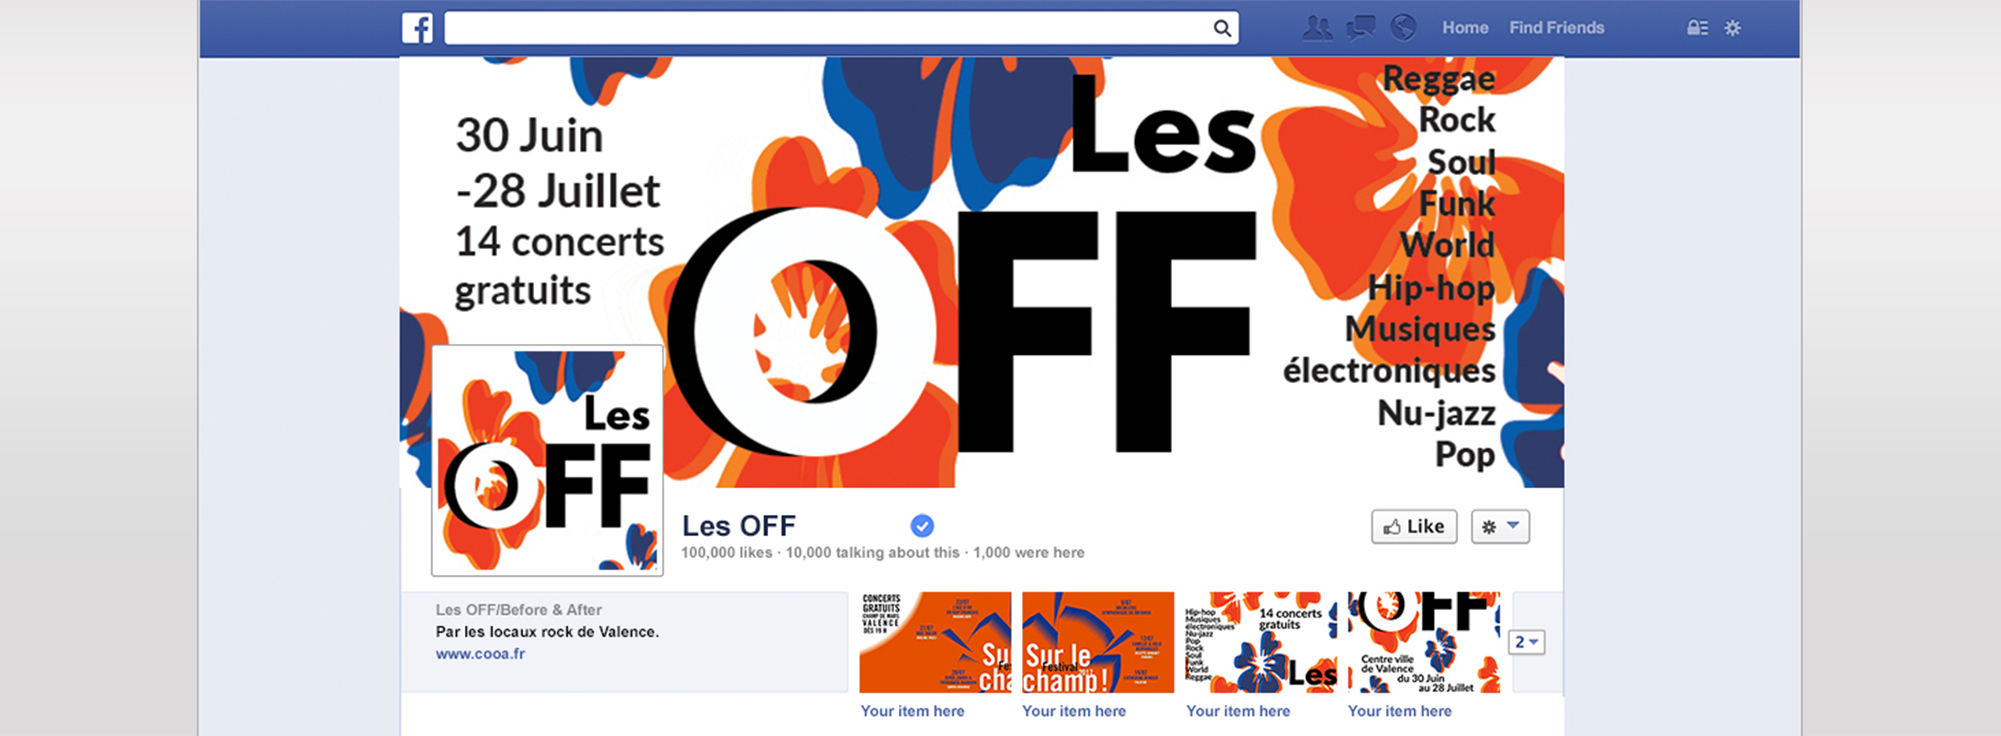Open the Centre ville de Valence thumbnail
Screen dimensions: 2001x736
(1424, 642)
